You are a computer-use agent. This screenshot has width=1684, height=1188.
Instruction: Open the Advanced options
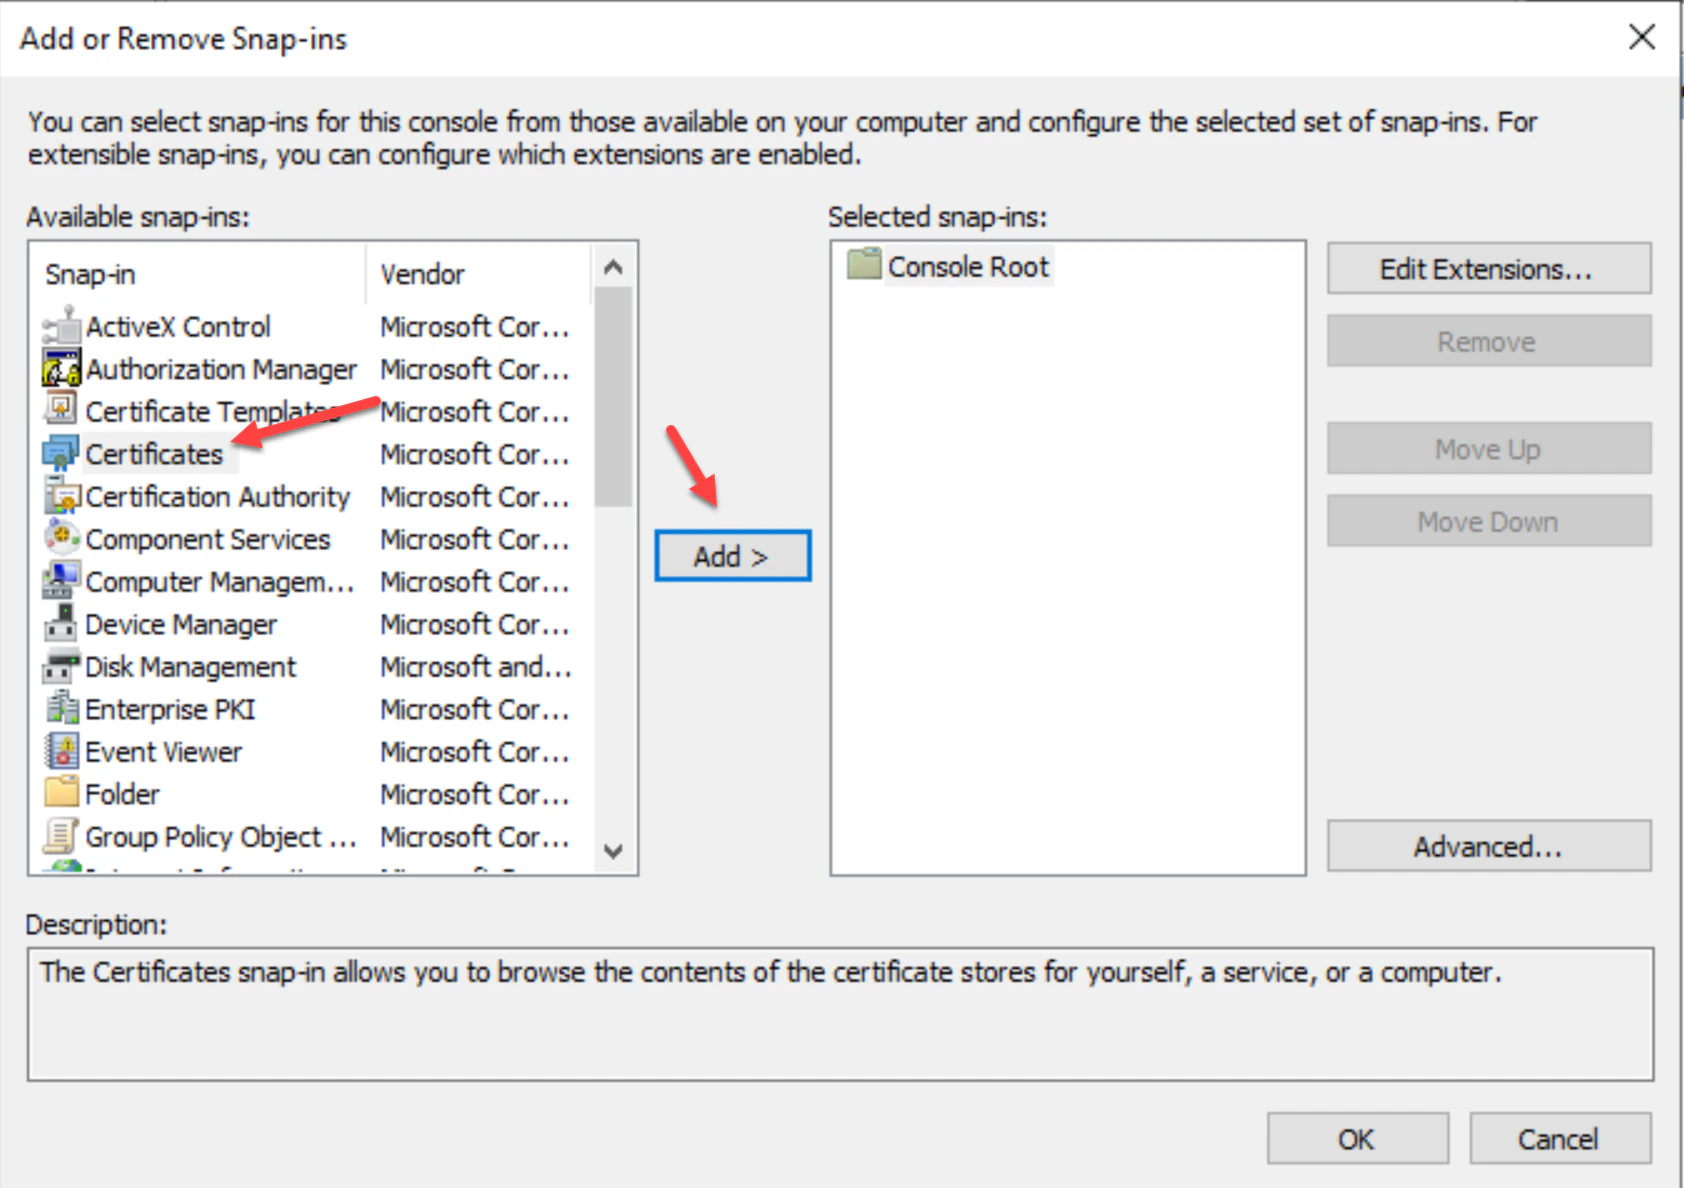coord(1488,846)
